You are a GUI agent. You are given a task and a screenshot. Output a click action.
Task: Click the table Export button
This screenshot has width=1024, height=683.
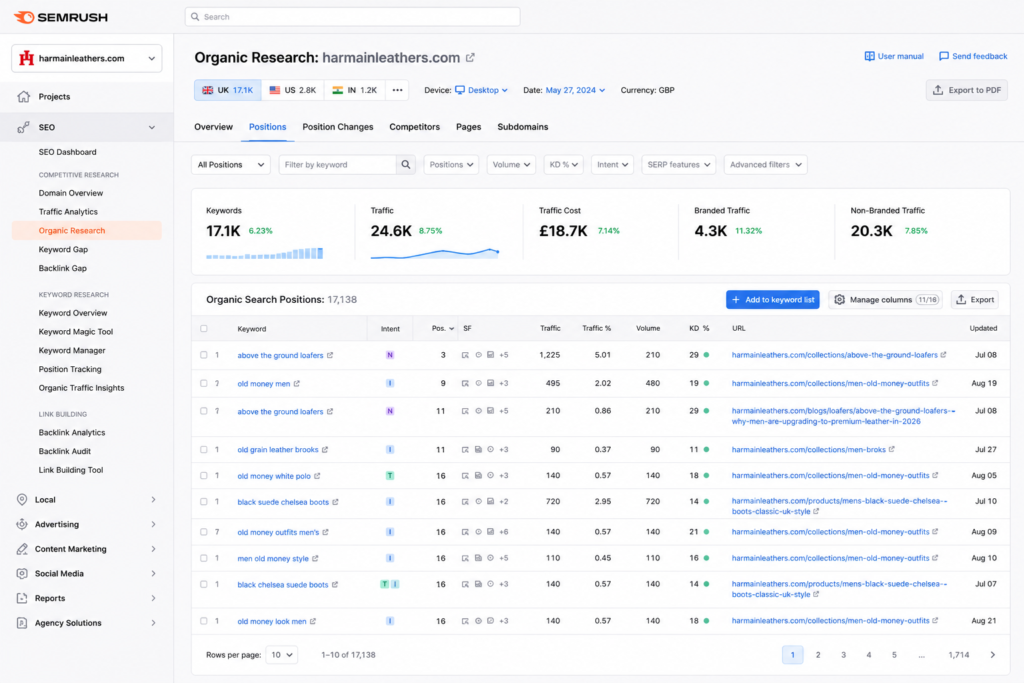974,300
